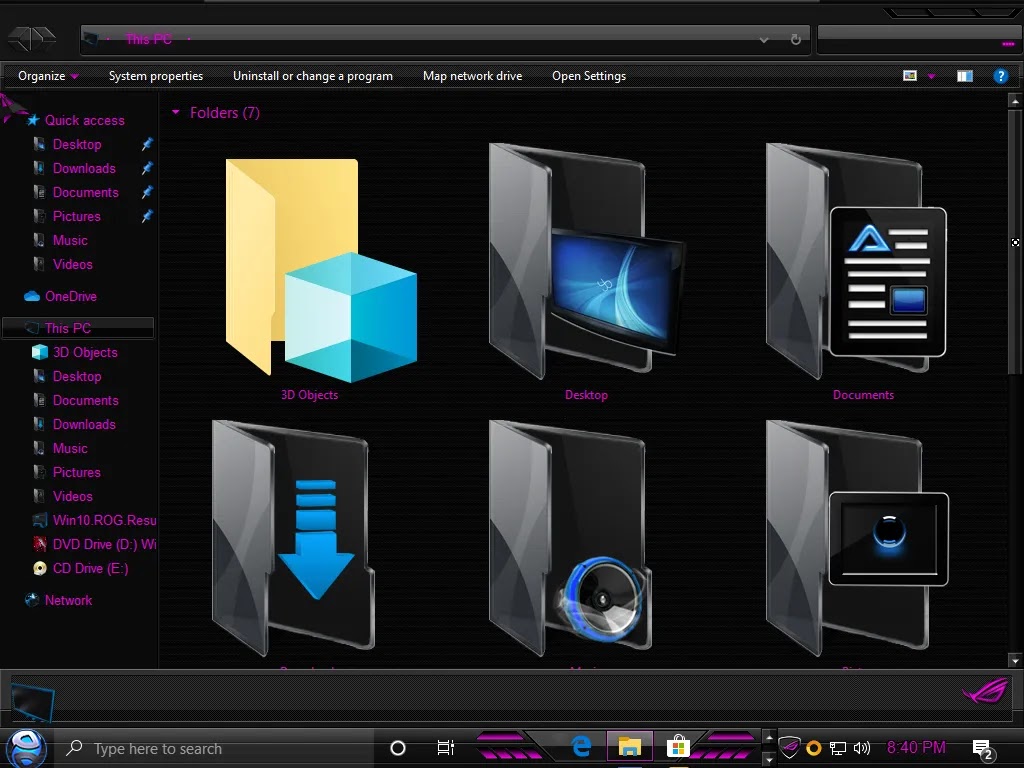Screen dimensions: 1024x768
Task: Click Open Settings command
Action: pyautogui.click(x=589, y=76)
